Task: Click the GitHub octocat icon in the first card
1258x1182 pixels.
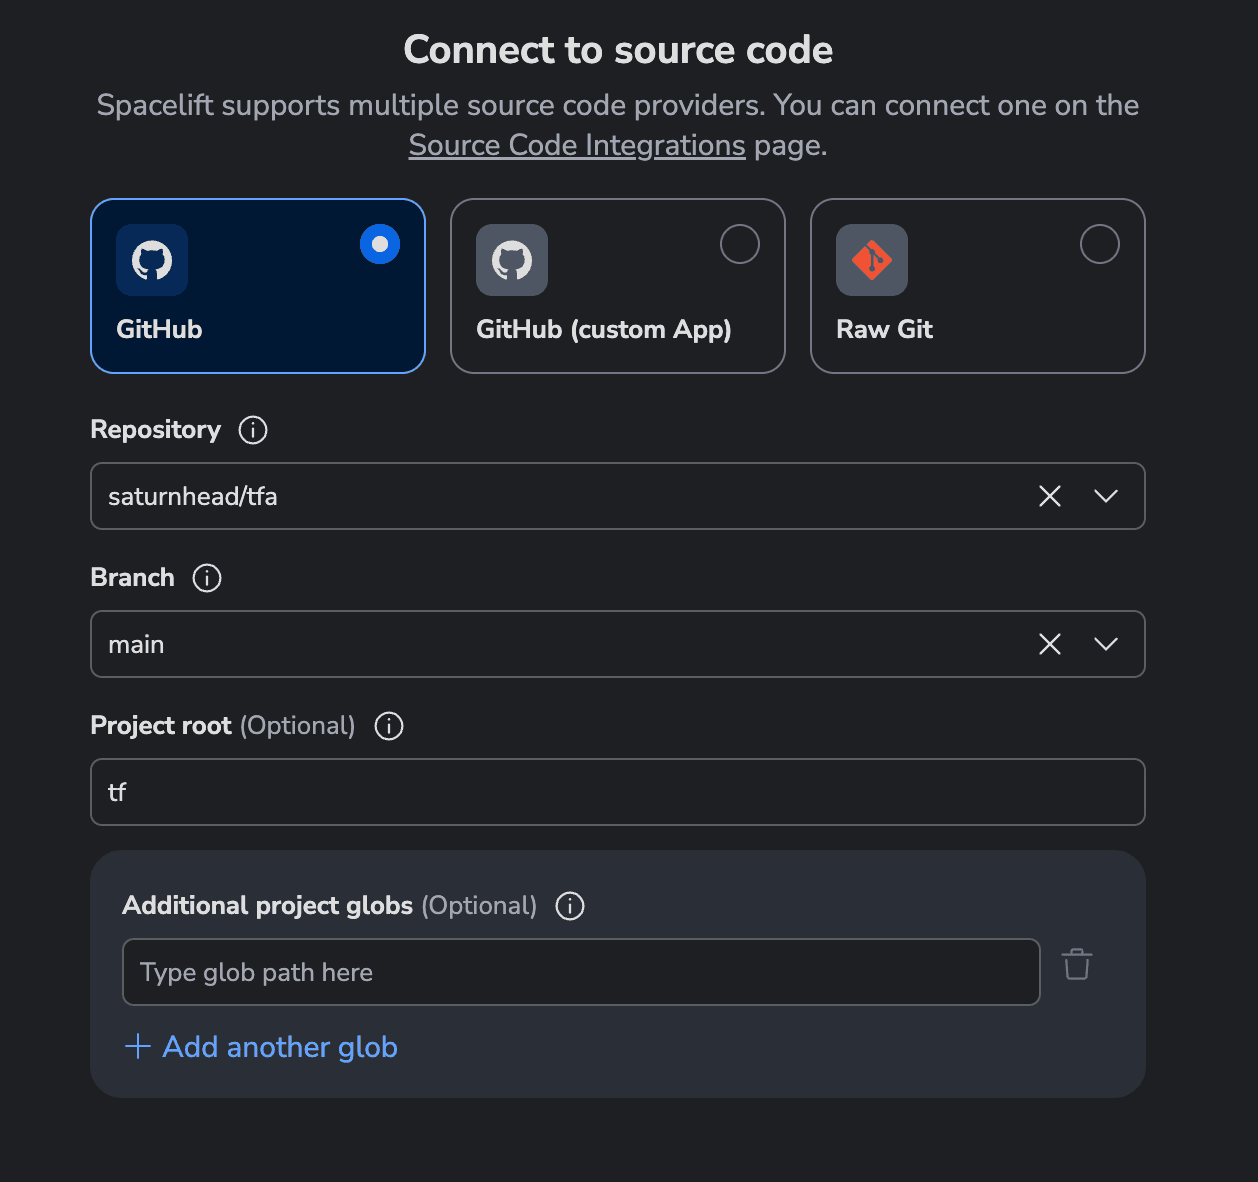Action: click(x=152, y=260)
